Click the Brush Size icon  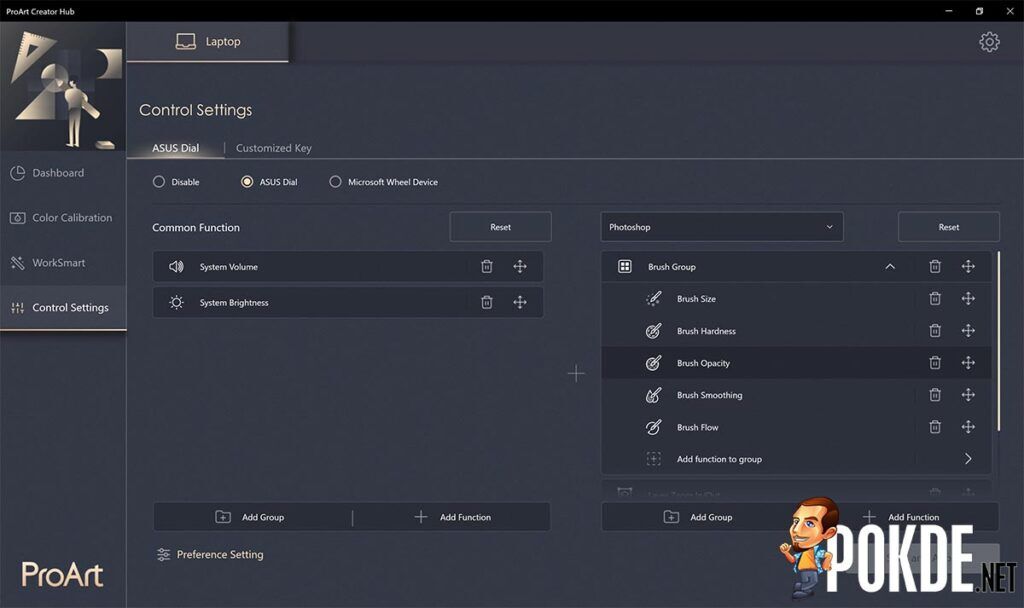point(654,298)
